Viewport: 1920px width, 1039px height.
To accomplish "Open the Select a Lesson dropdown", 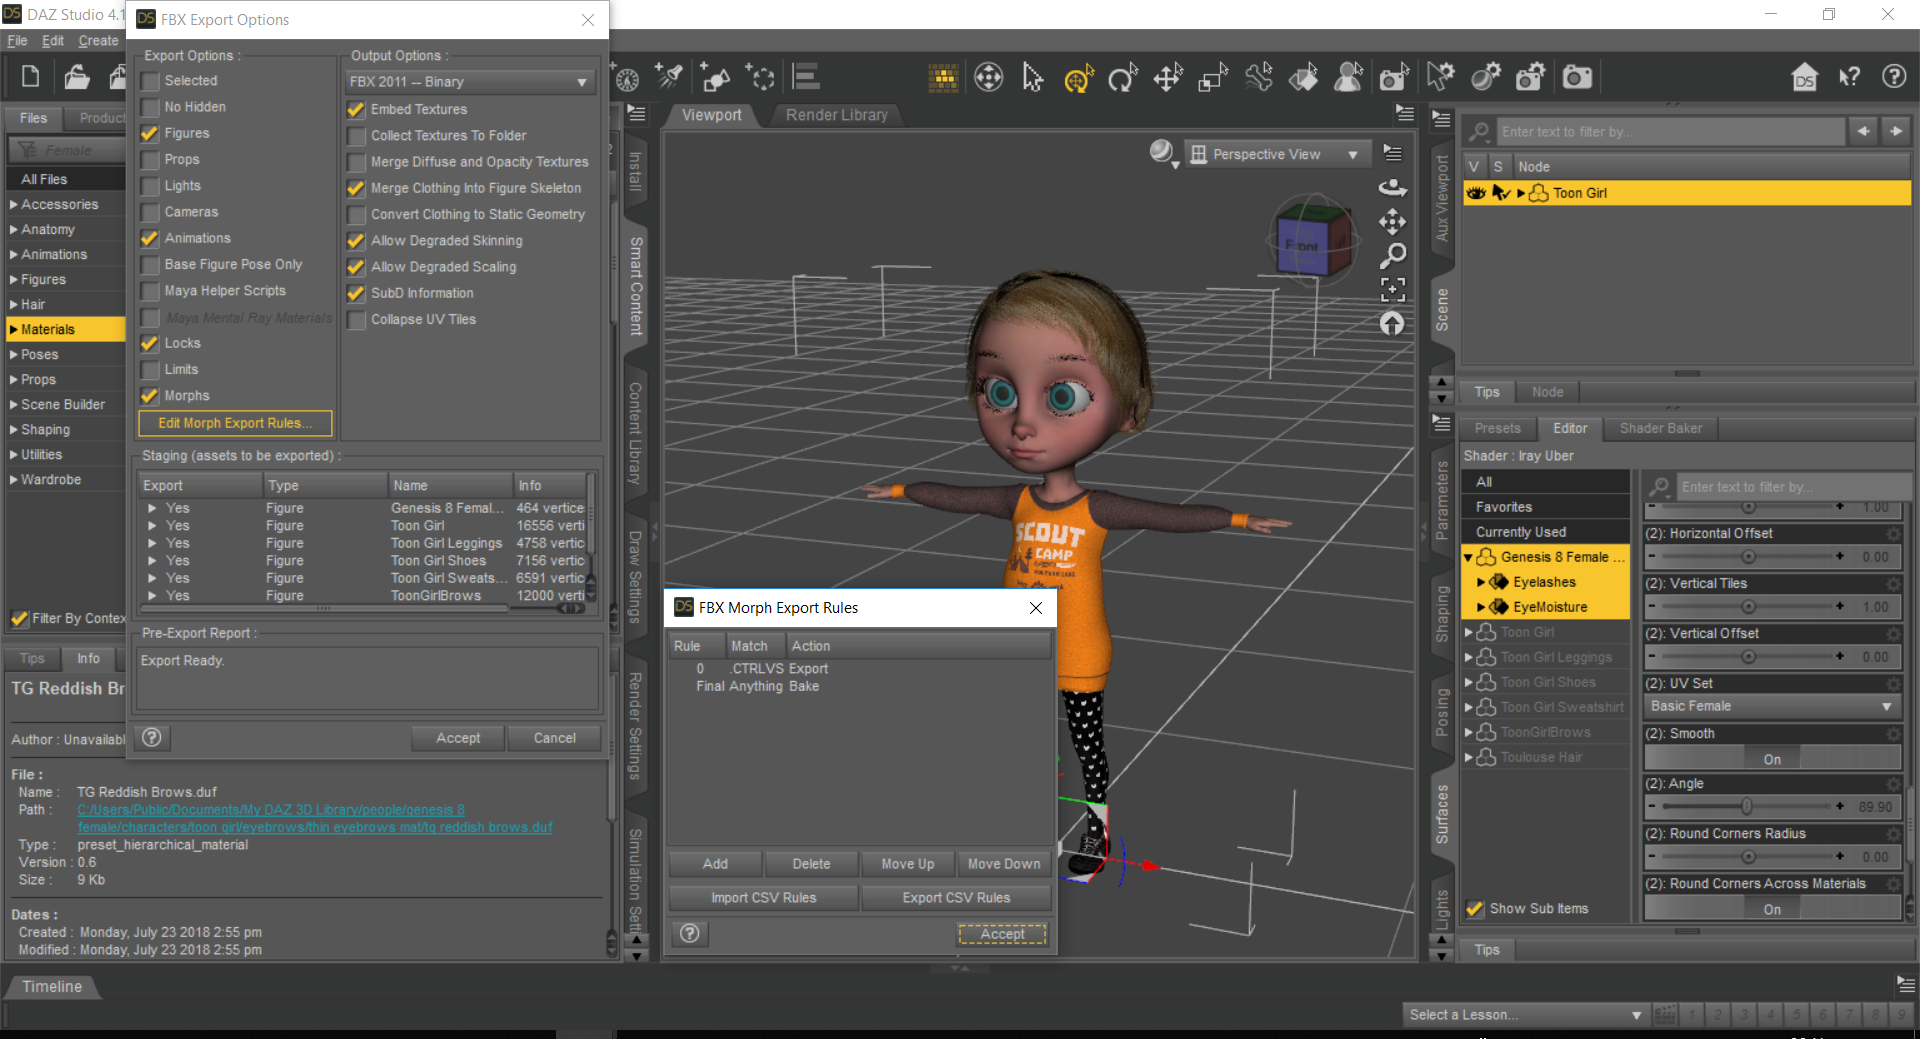I will (x=1524, y=1014).
